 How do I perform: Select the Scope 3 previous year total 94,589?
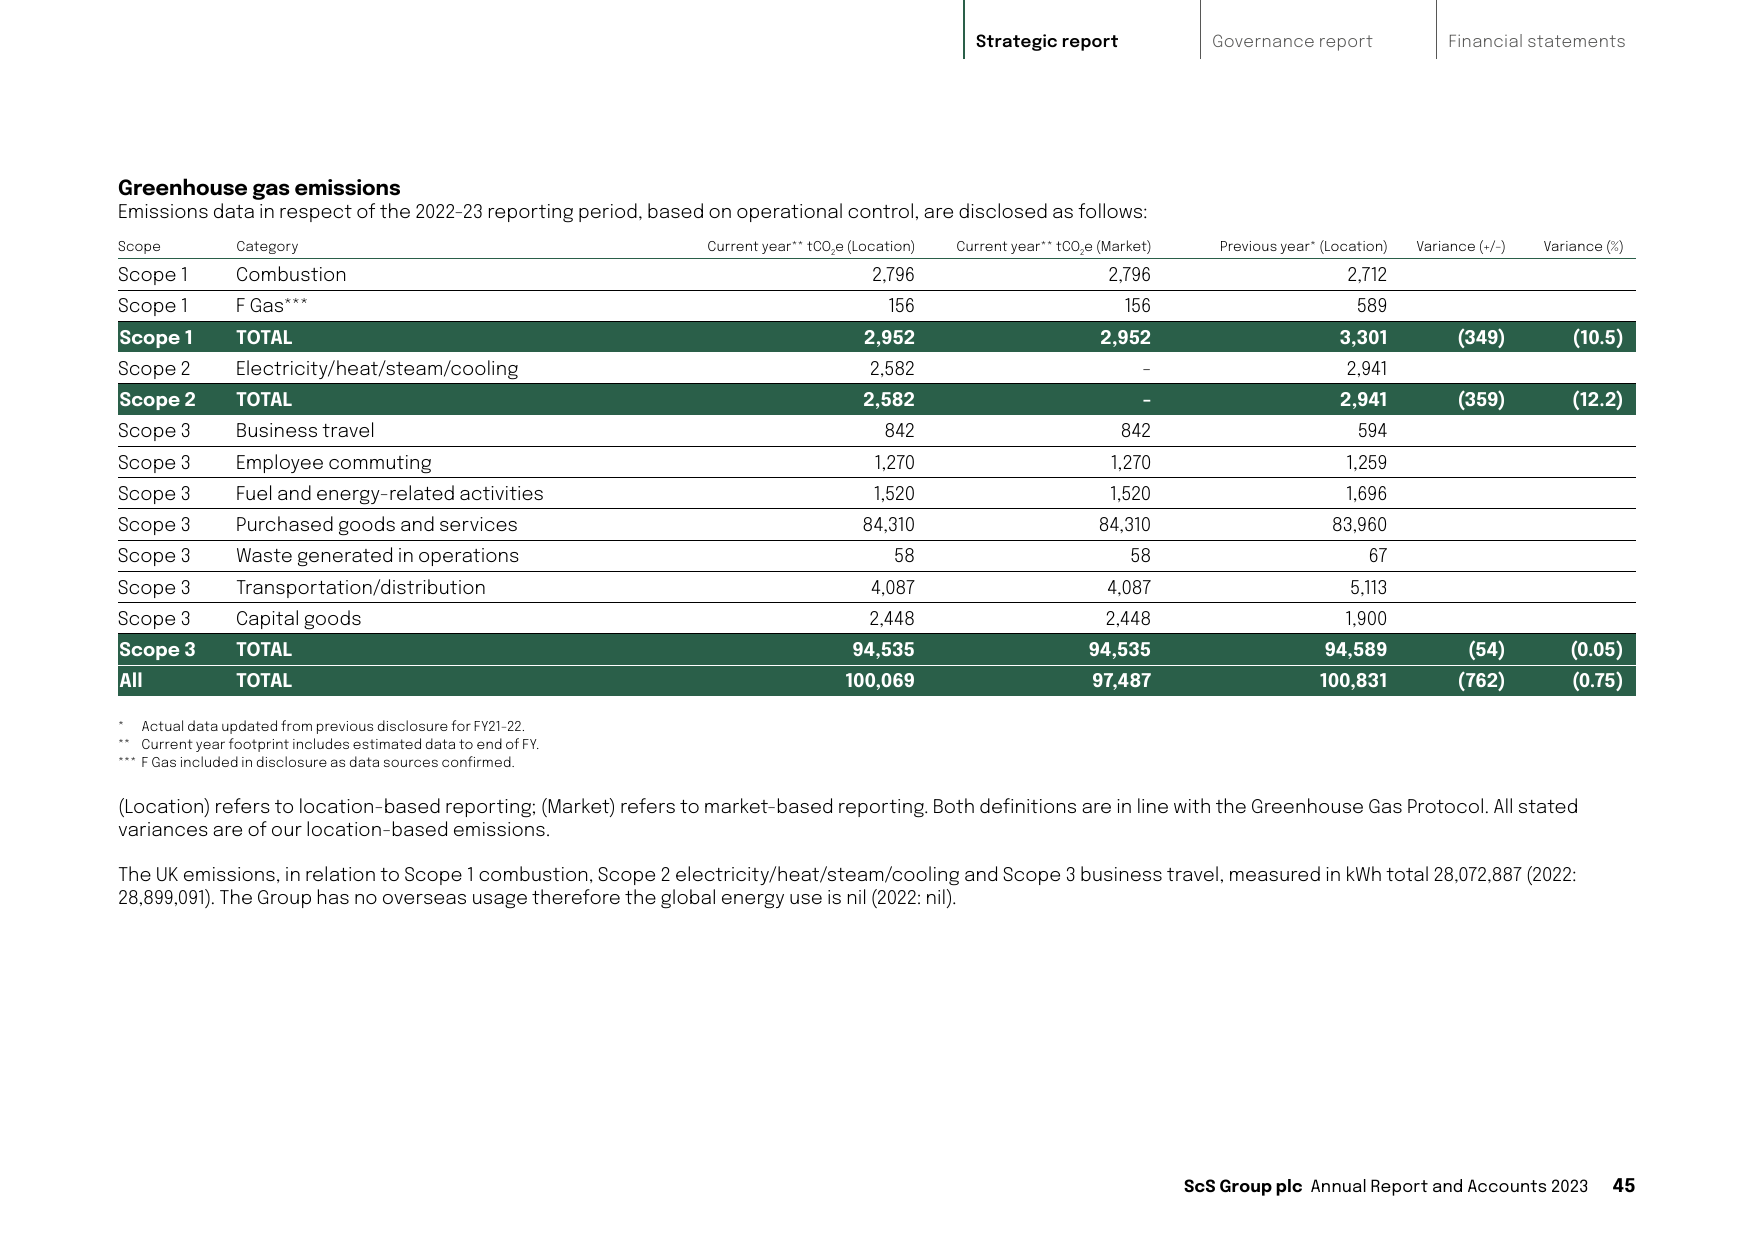click(1355, 650)
